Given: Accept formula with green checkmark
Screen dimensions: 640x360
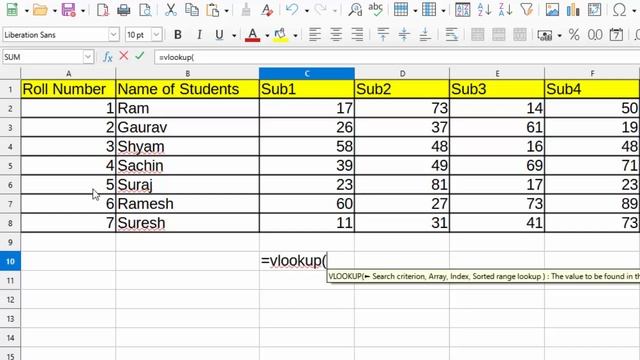Looking at the screenshot, I should (x=140, y=56).
